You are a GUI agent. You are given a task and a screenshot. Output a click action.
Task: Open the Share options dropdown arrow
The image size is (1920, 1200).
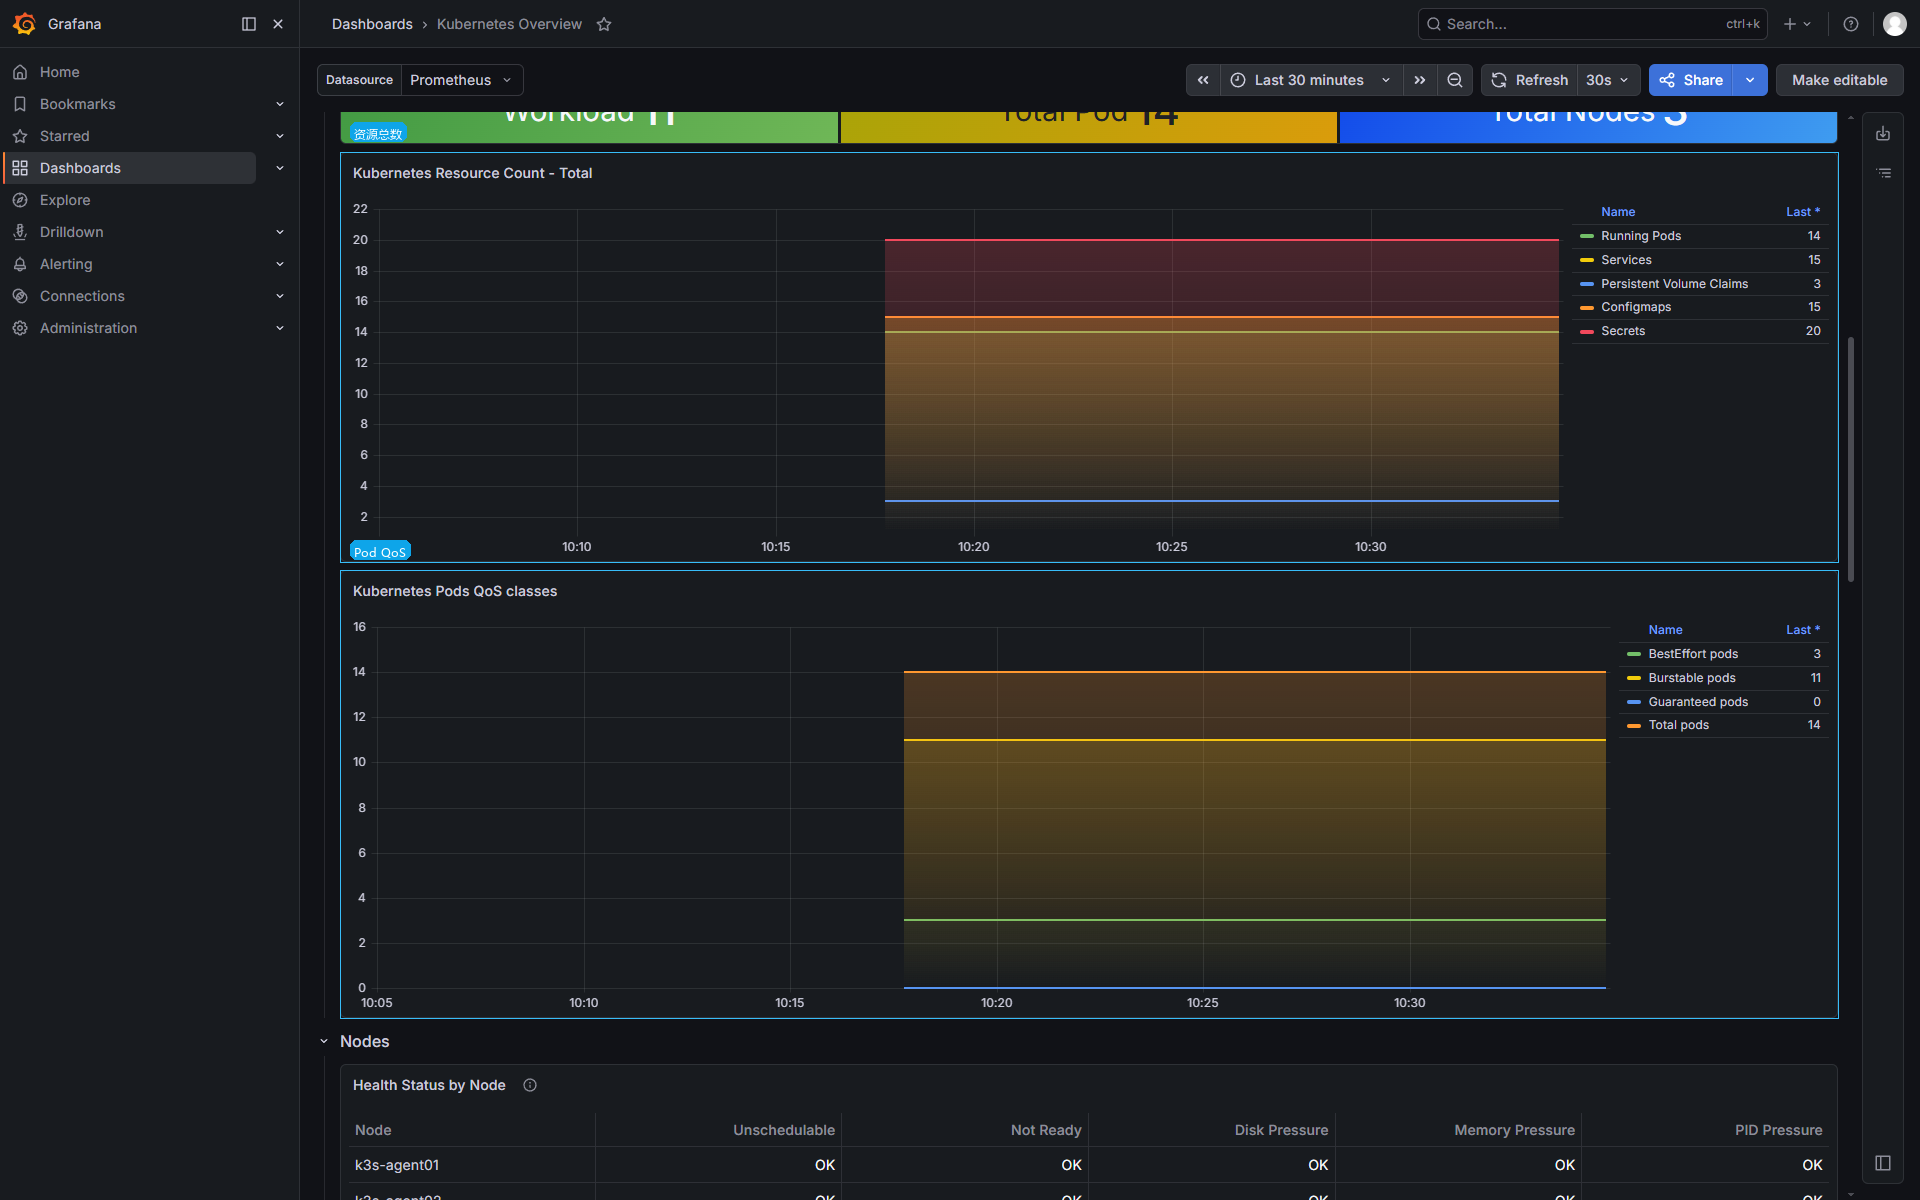point(1750,80)
